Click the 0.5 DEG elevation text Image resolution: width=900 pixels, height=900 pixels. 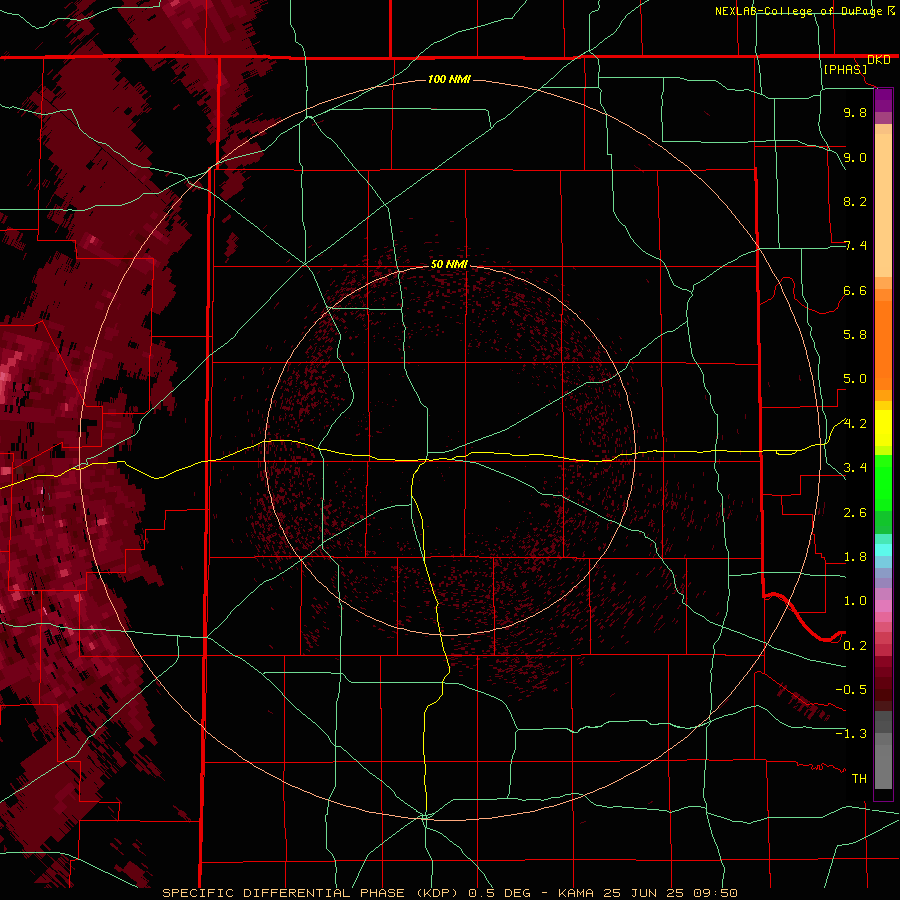pyautogui.click(x=500, y=893)
